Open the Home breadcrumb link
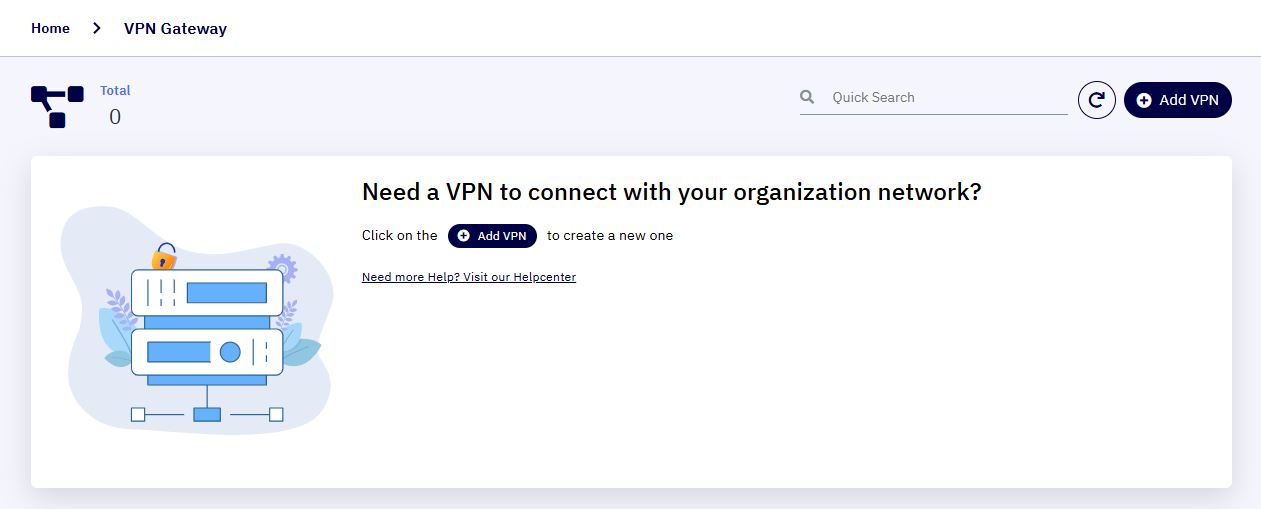 [x=50, y=28]
